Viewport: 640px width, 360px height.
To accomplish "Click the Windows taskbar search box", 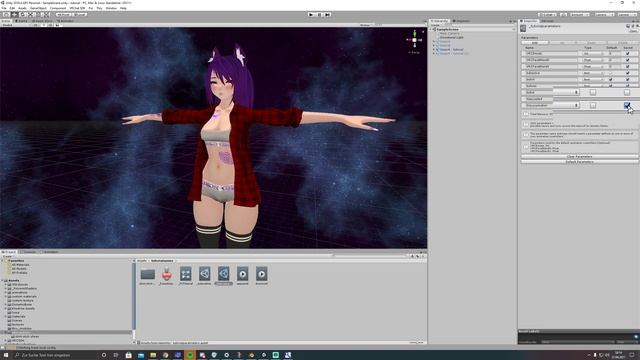I will coord(55,355).
